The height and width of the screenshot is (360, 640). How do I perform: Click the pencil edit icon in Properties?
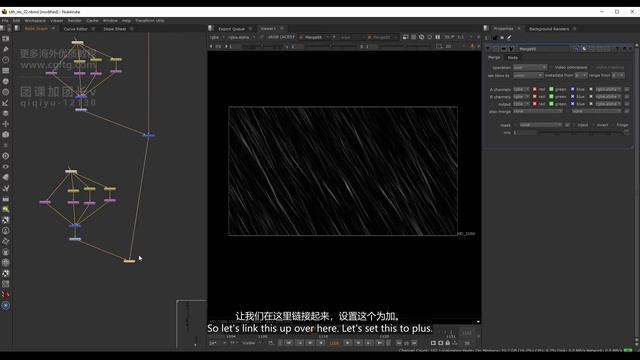509,38
